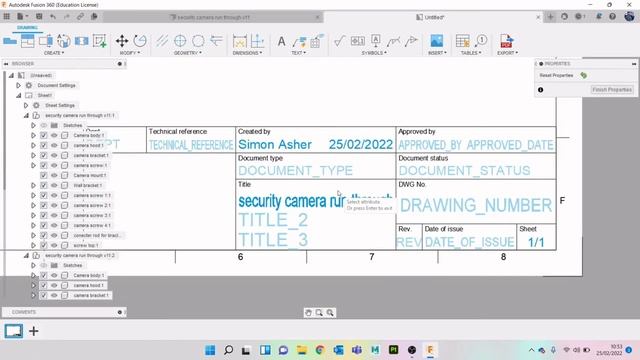Undo the last action
Image resolution: width=640 pixels, height=360 pixels.
point(53,17)
